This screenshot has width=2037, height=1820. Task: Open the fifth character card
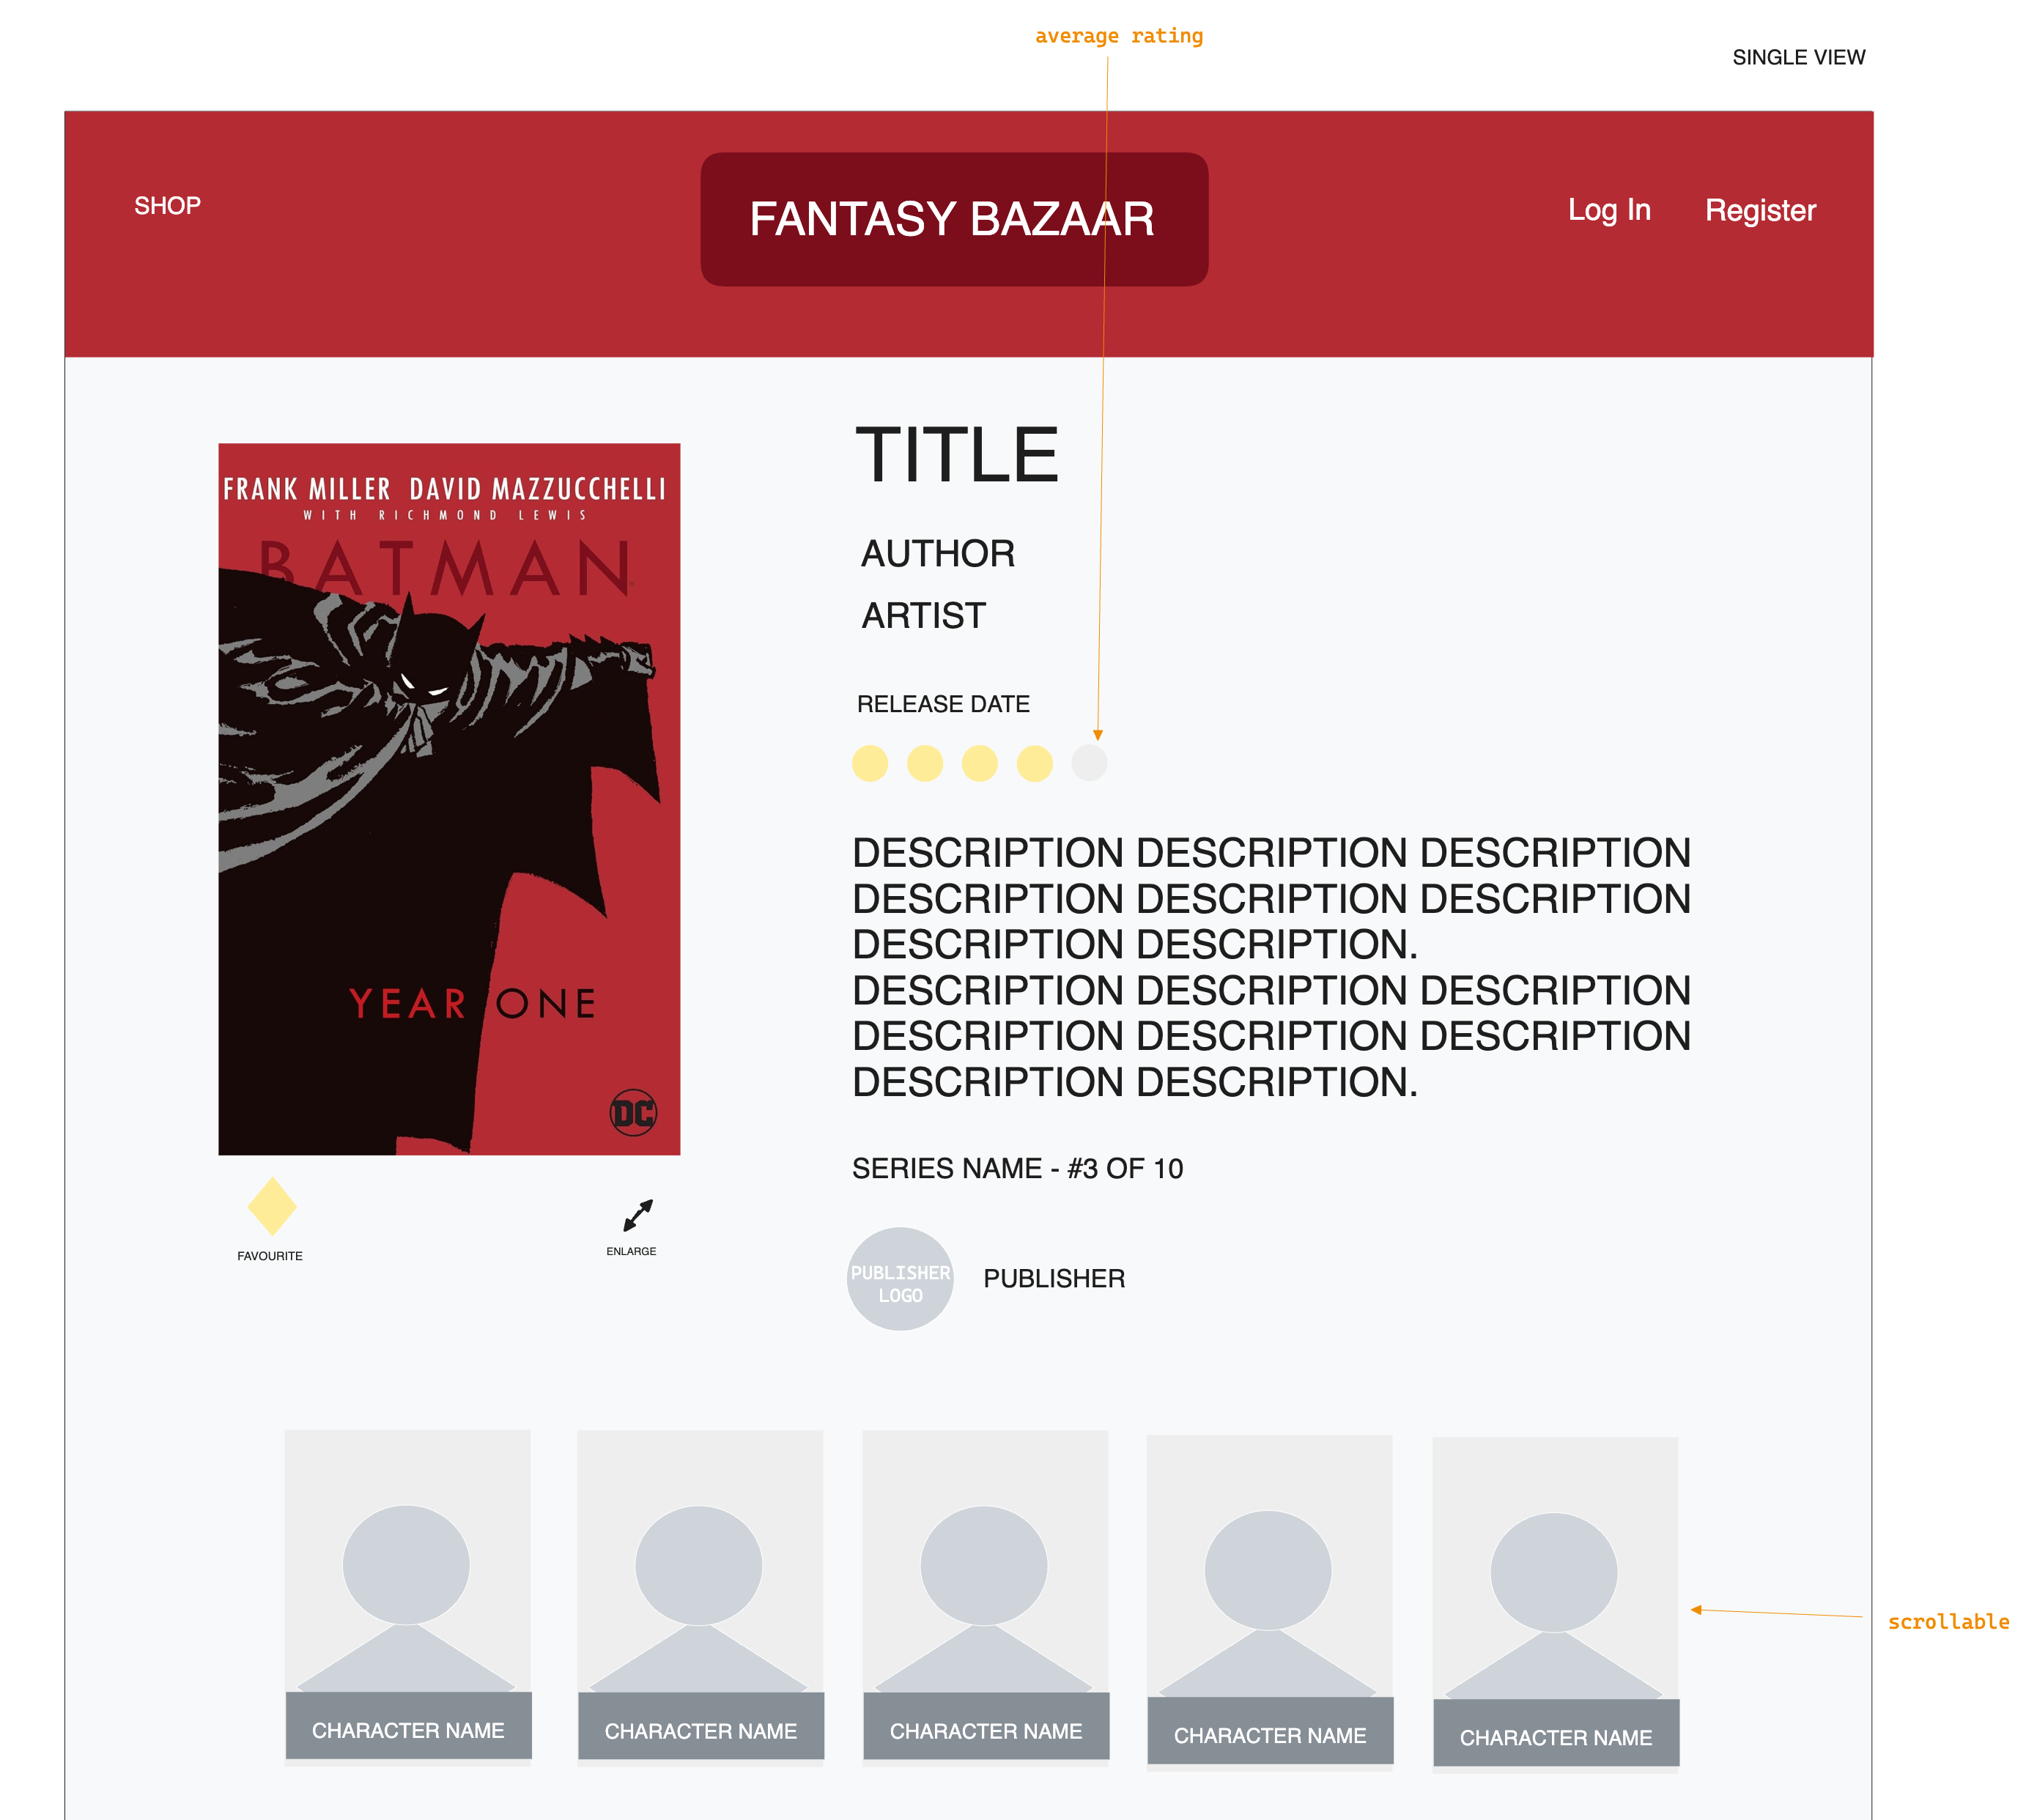point(1556,1605)
